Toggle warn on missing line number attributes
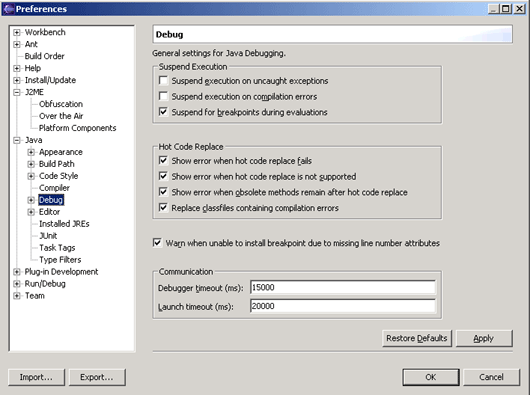530x395 pixels. (x=157, y=243)
